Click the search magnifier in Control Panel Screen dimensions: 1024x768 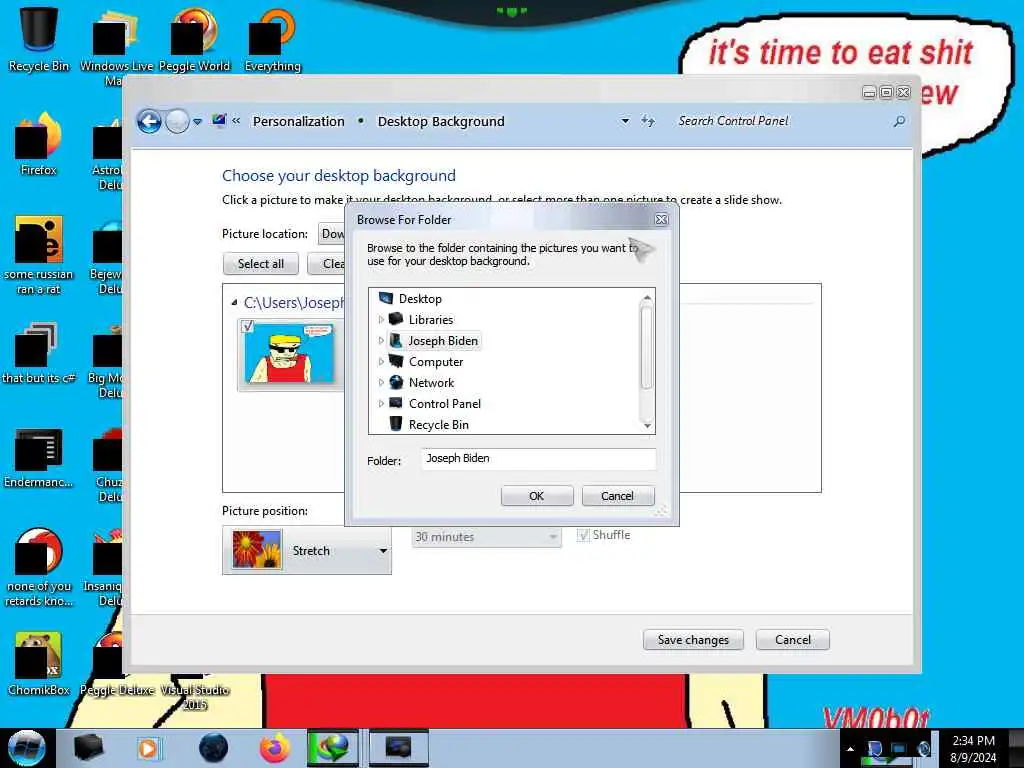point(899,121)
